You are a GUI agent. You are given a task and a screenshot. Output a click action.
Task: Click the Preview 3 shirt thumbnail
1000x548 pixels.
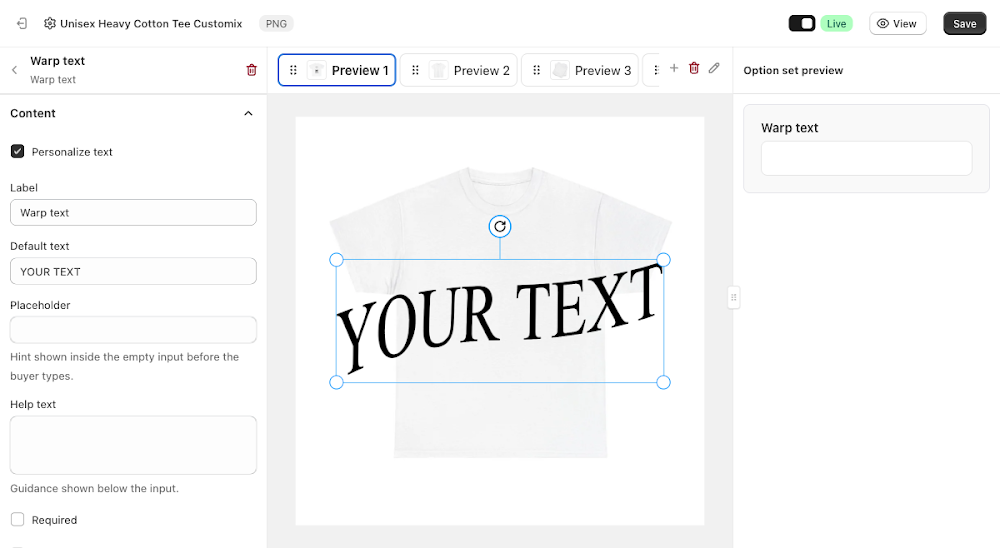[x=559, y=70]
